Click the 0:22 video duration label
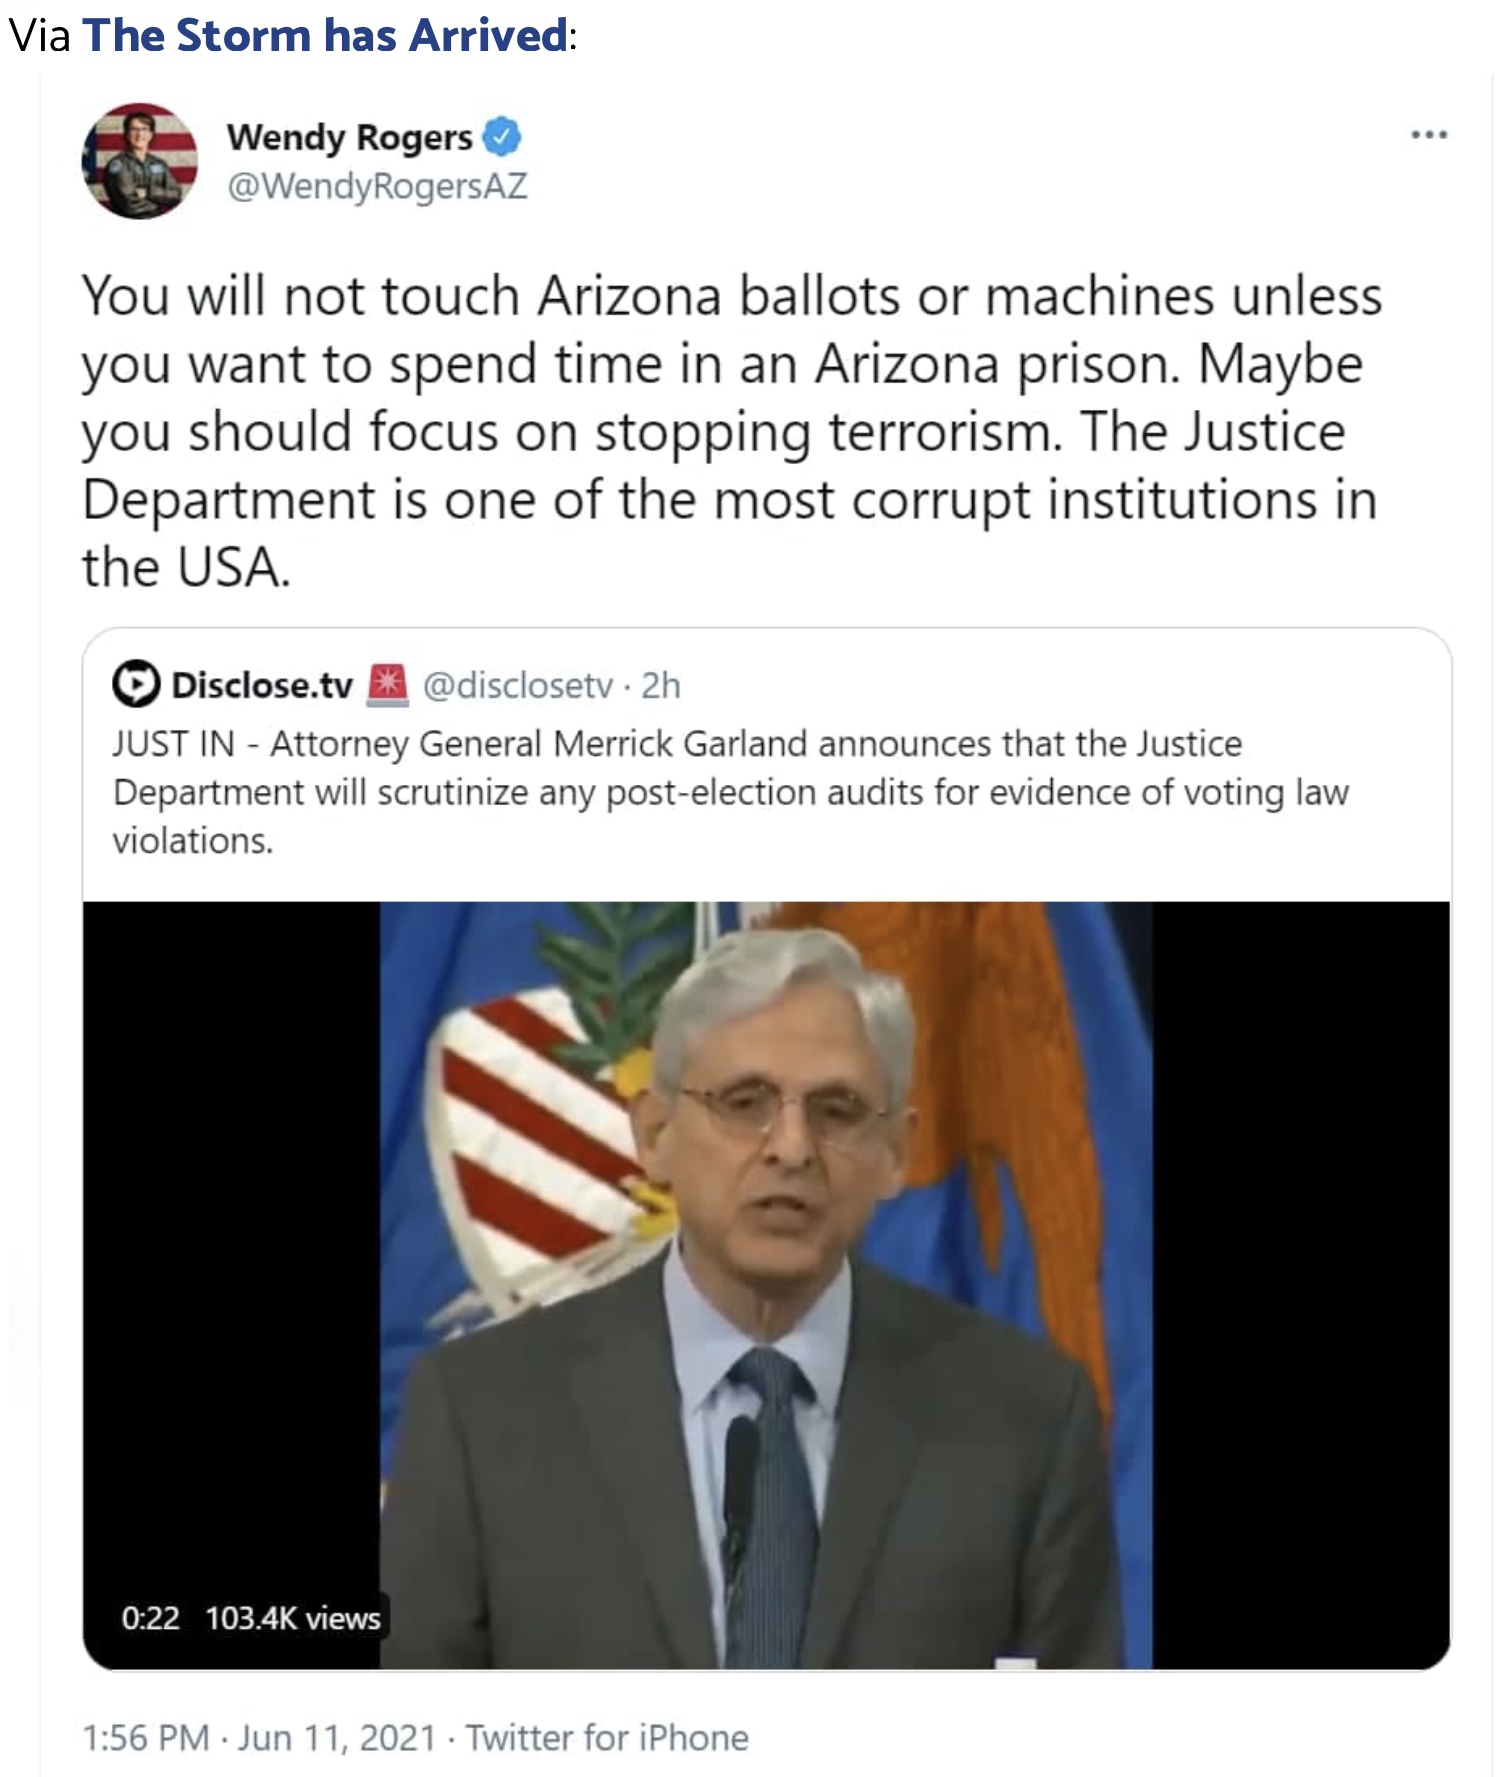 click(150, 1618)
